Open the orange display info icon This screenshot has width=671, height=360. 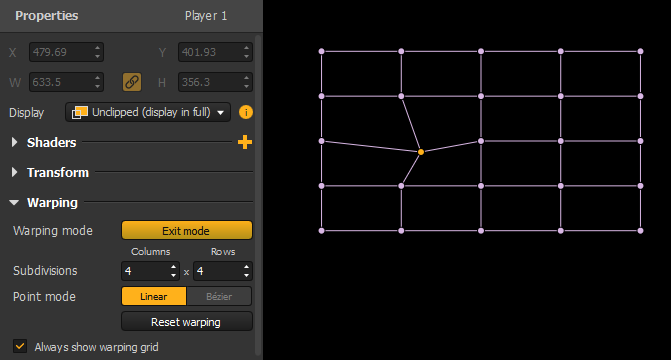246,112
